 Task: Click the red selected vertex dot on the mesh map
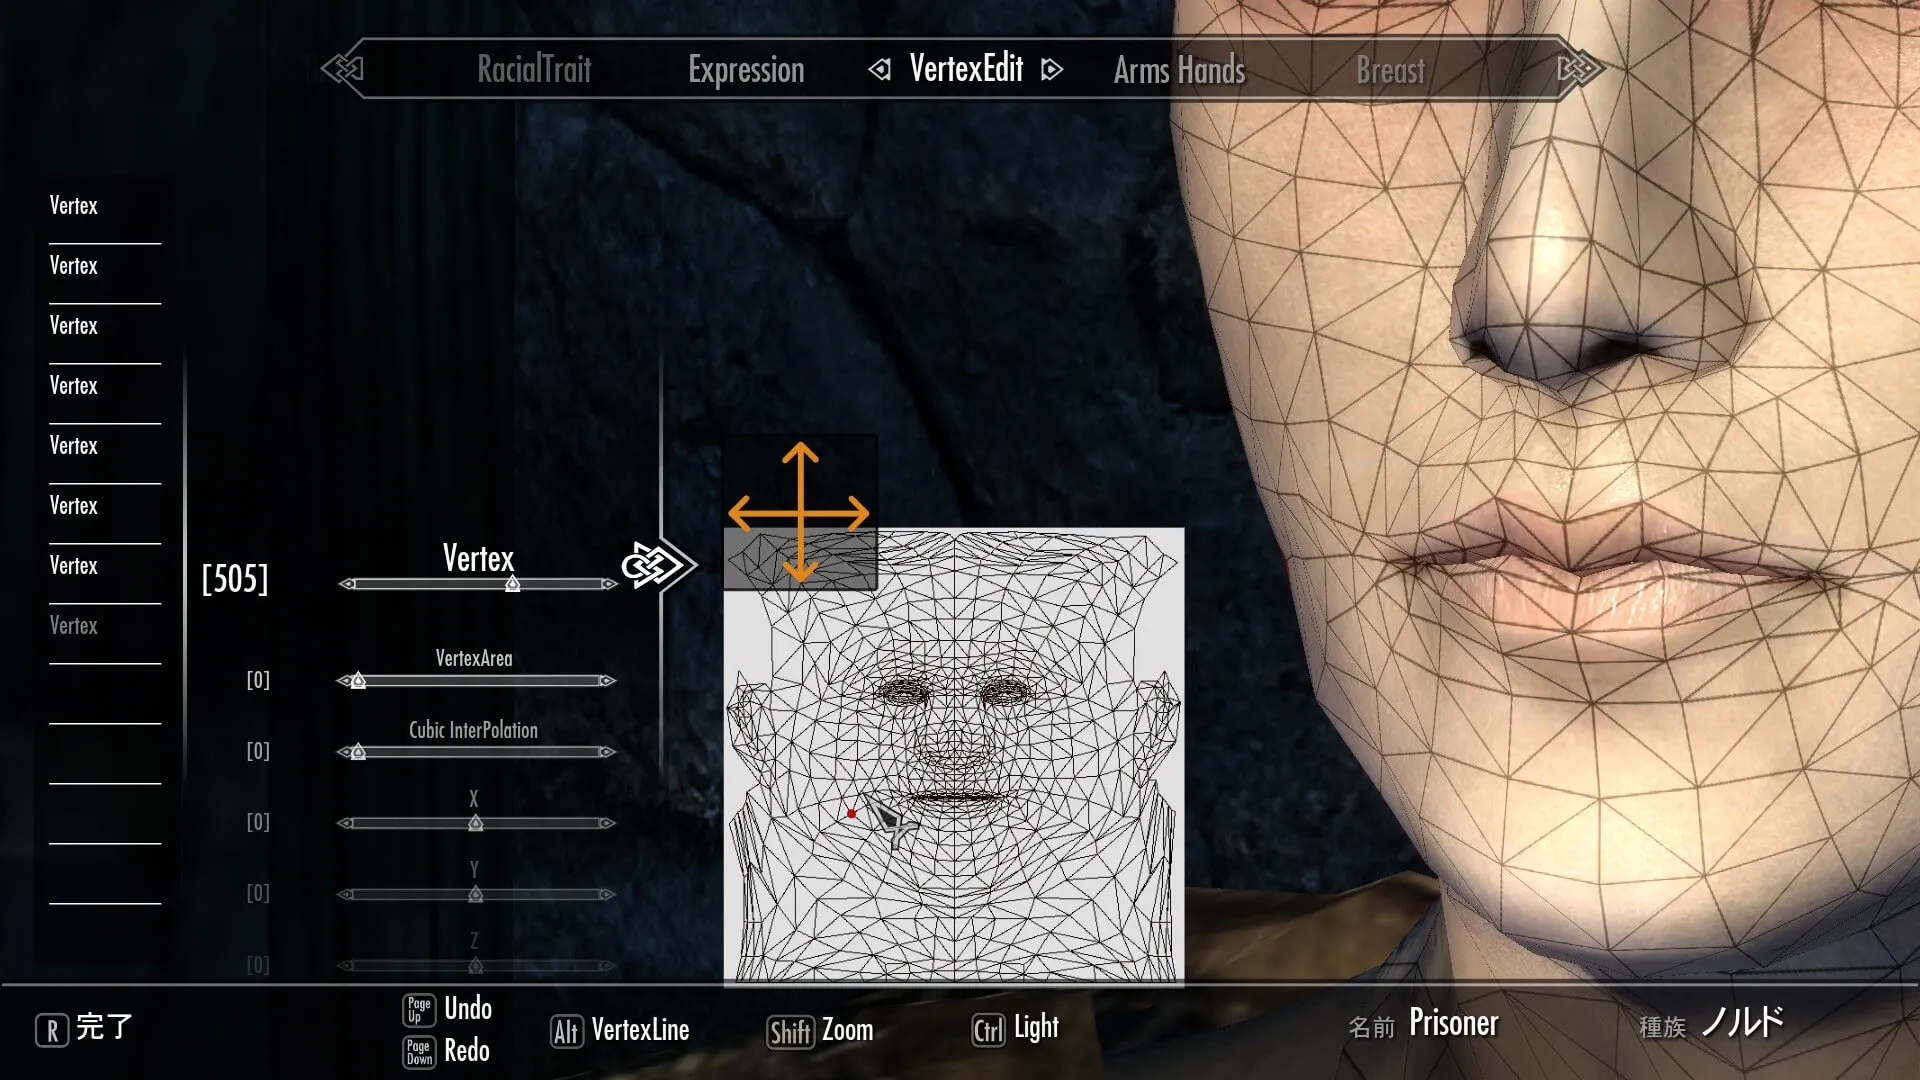coord(851,814)
